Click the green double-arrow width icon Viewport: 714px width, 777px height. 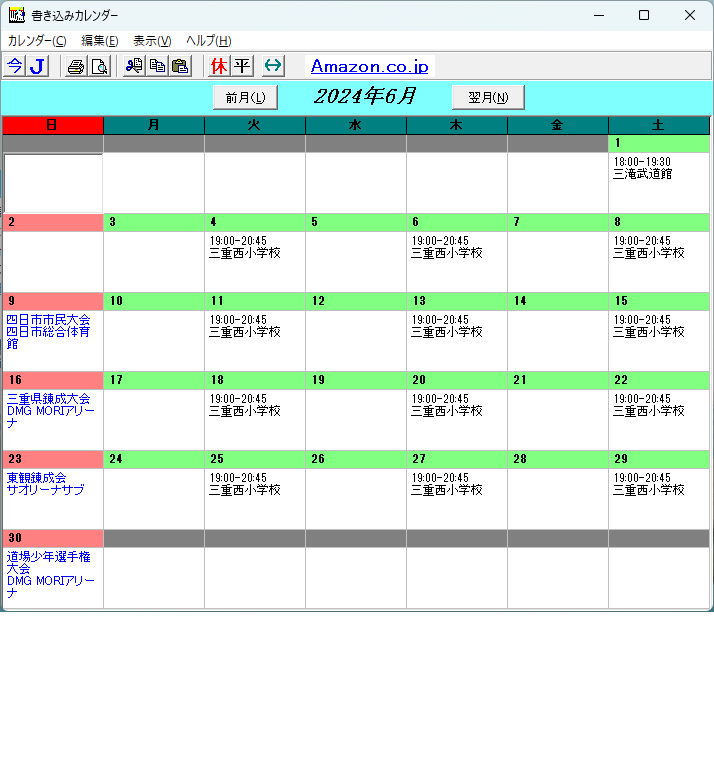click(273, 66)
